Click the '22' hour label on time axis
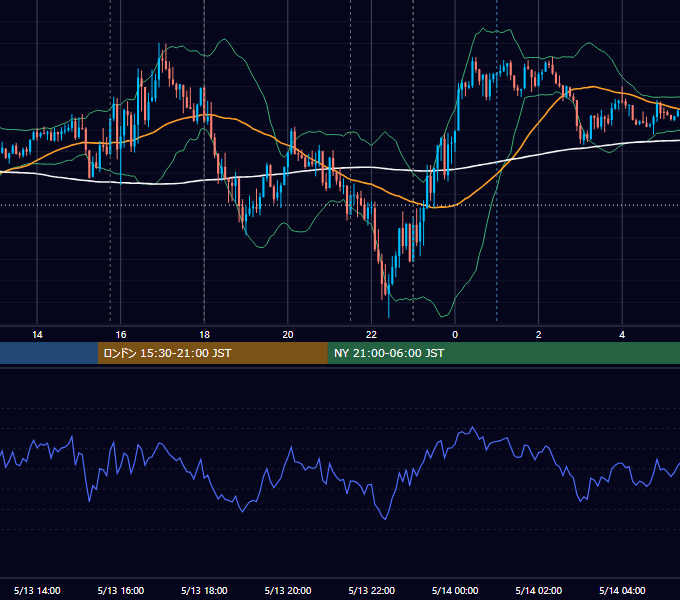 [x=372, y=335]
